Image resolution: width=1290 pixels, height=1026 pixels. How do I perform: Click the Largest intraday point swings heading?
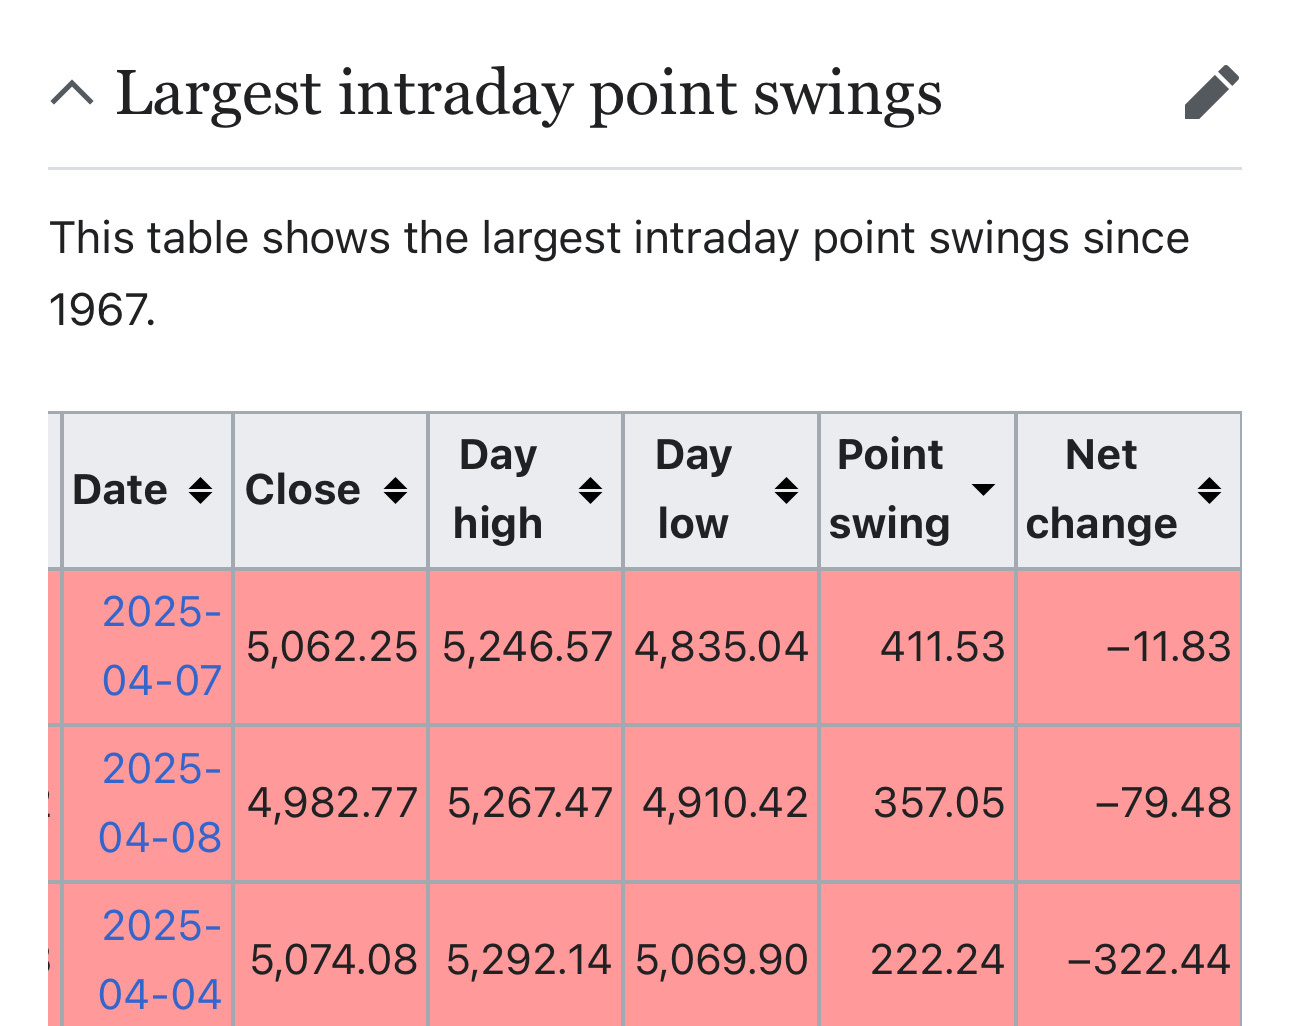click(x=529, y=94)
